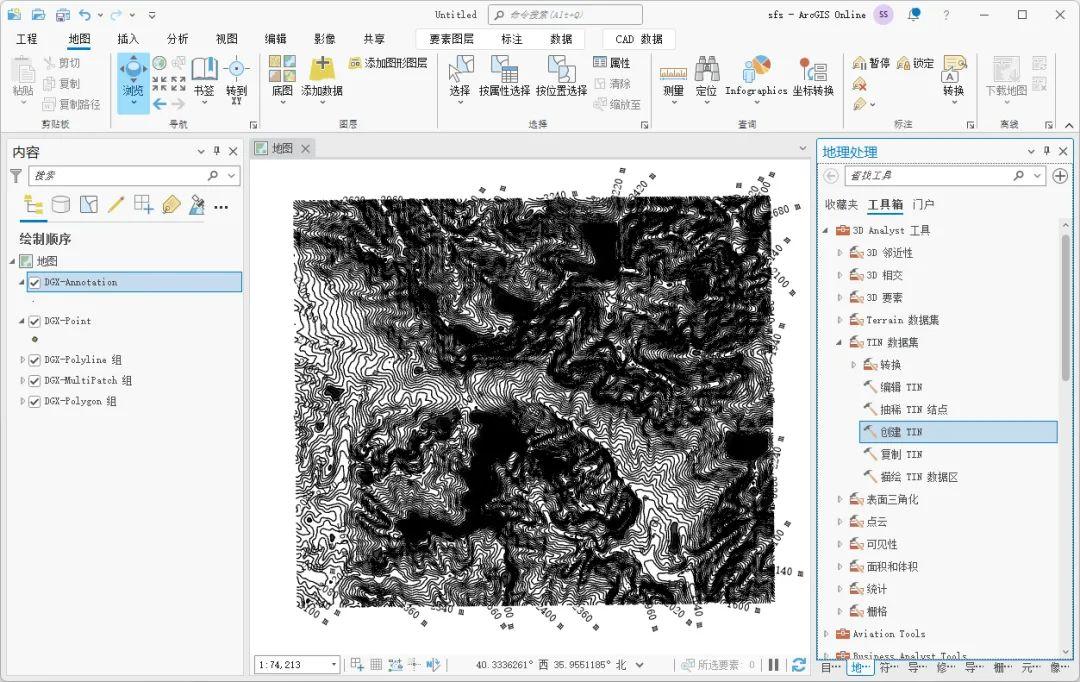
Task: Open the 影像 ribbon tab
Action: click(324, 39)
